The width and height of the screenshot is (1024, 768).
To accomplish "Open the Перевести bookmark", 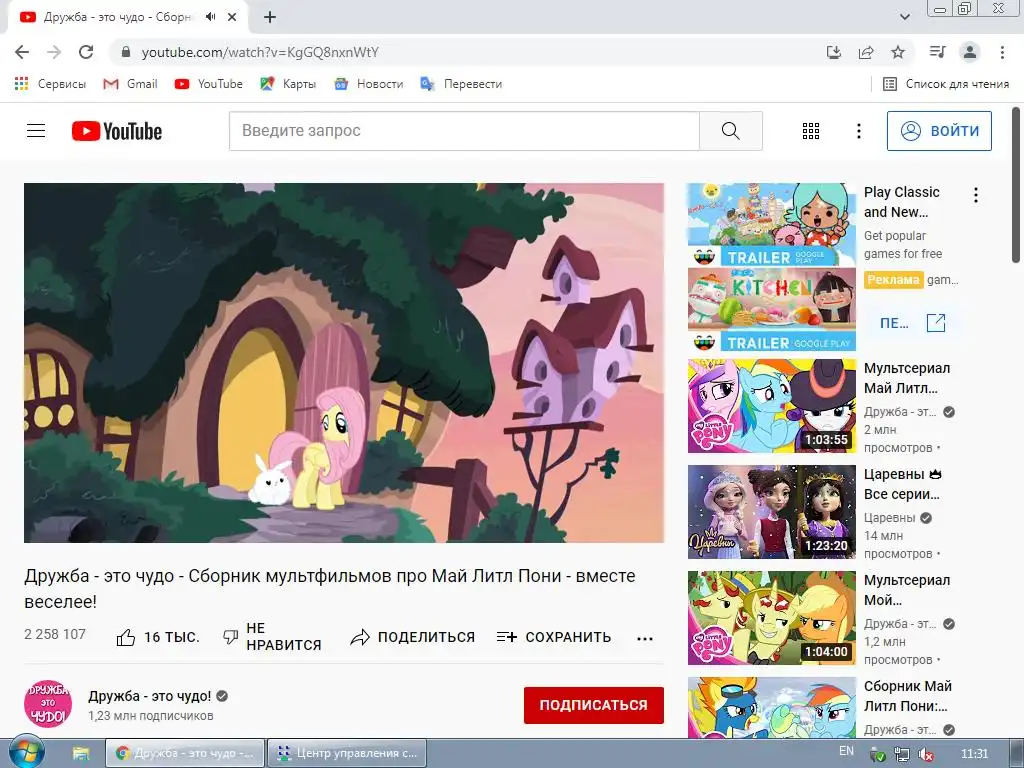I will coord(461,84).
